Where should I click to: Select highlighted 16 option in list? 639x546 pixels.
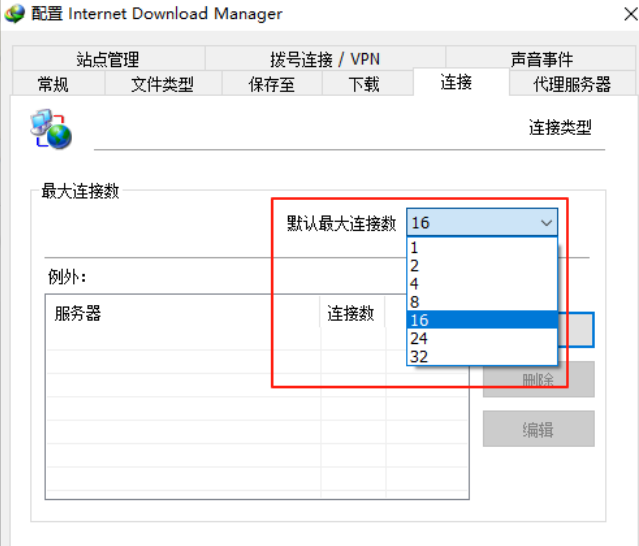482,320
